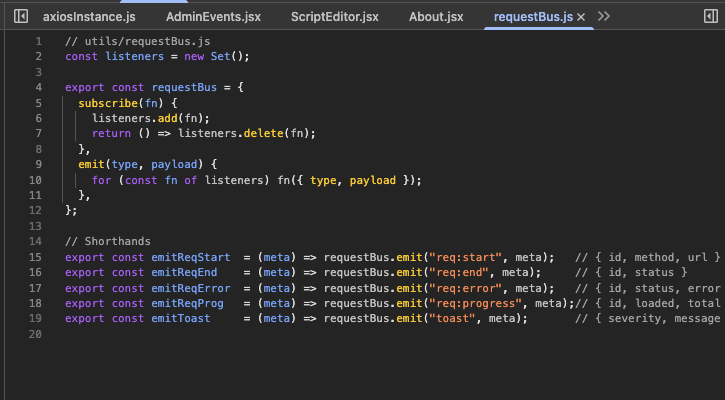Click gutter line number 18

[x=35, y=303]
